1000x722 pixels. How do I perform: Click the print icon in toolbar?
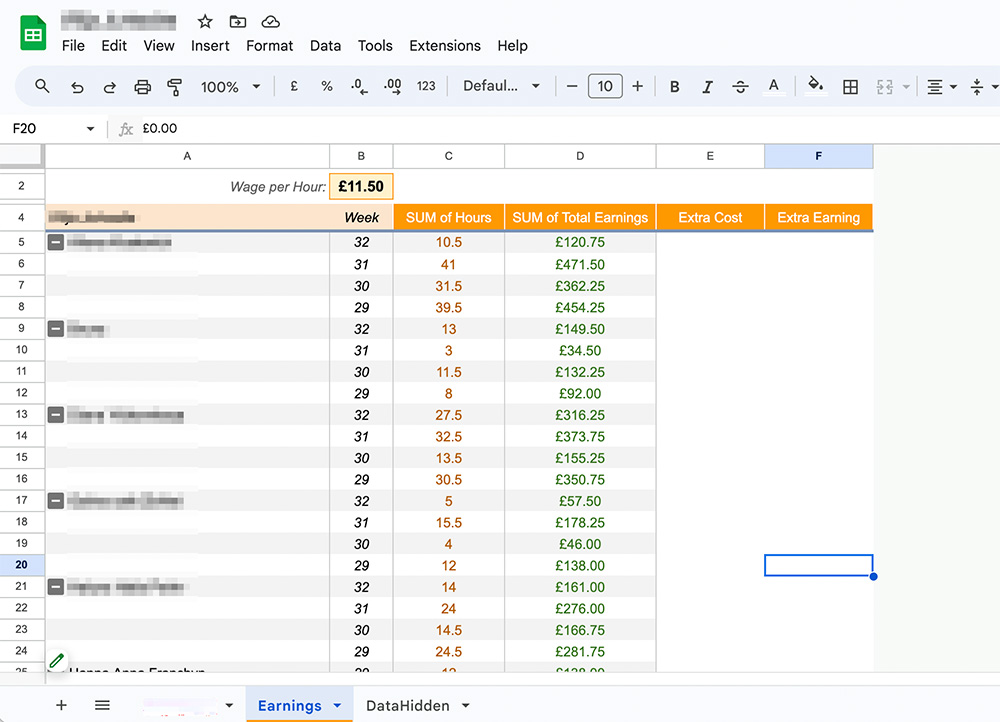point(142,87)
